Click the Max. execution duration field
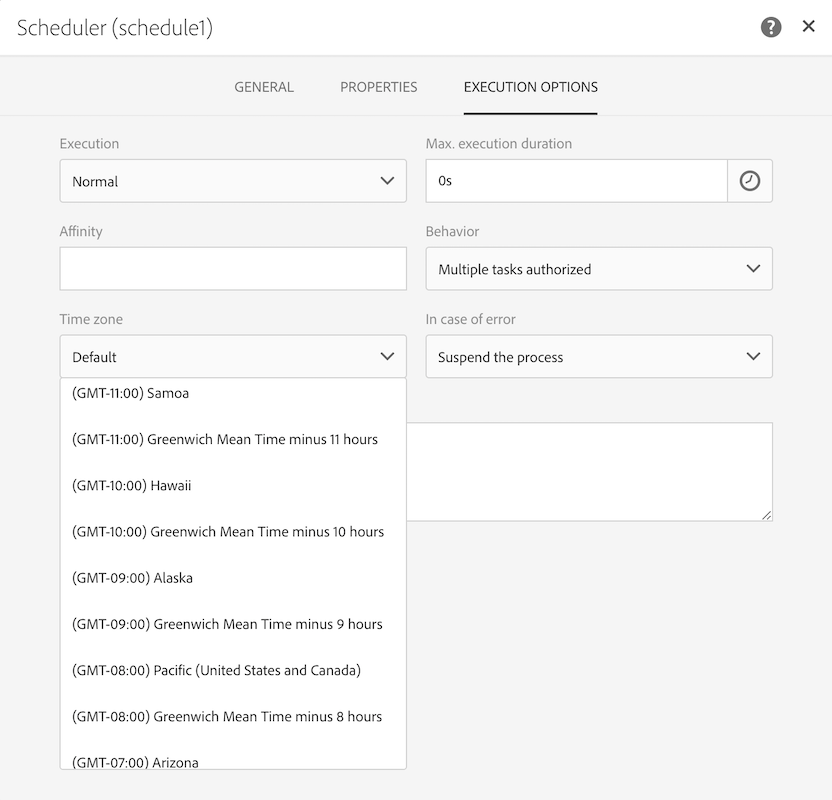The width and height of the screenshot is (832, 800). pyautogui.click(x=576, y=181)
